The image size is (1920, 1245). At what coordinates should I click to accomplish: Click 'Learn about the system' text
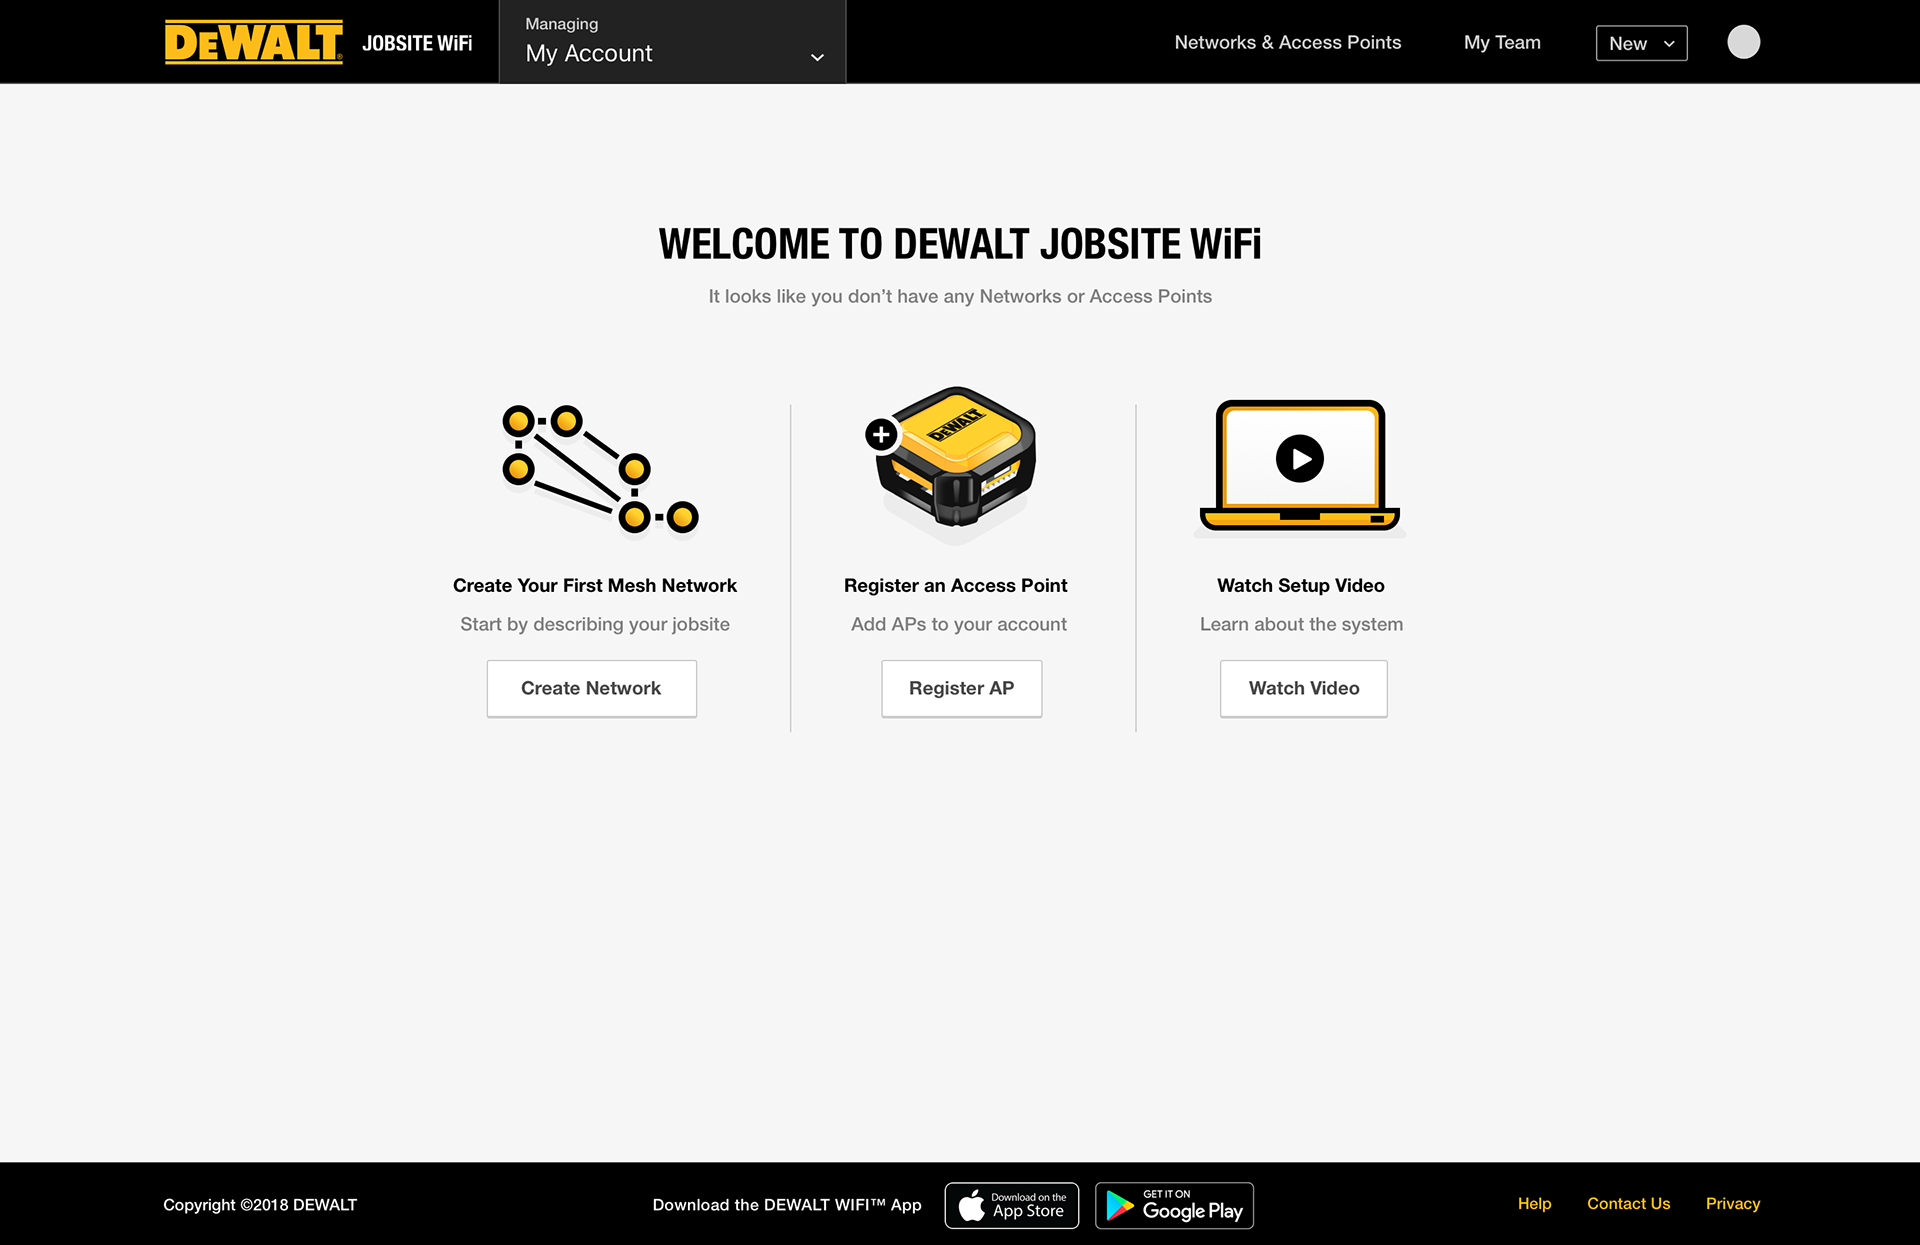tap(1301, 624)
